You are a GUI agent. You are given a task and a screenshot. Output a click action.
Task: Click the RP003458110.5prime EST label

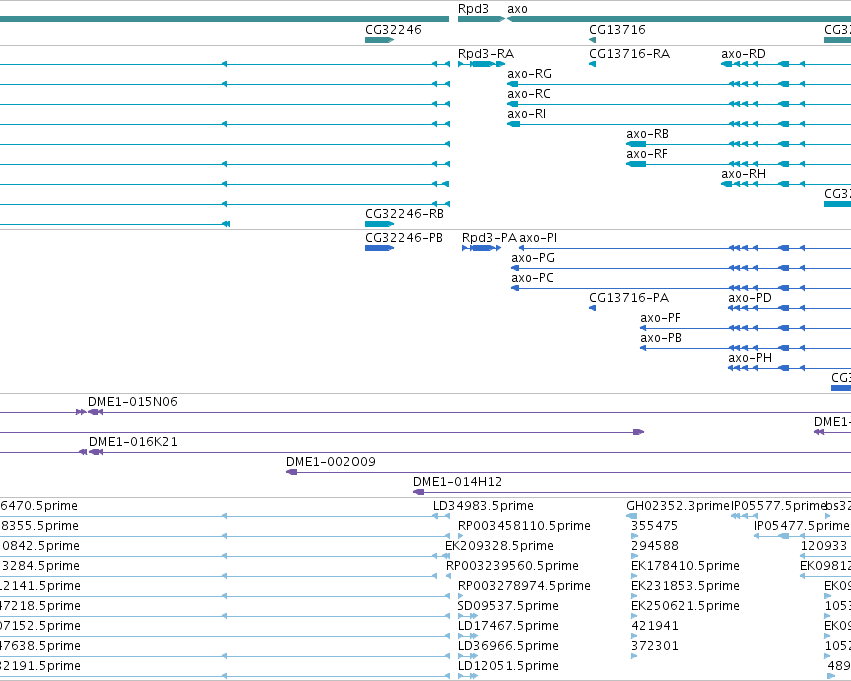click(x=524, y=526)
